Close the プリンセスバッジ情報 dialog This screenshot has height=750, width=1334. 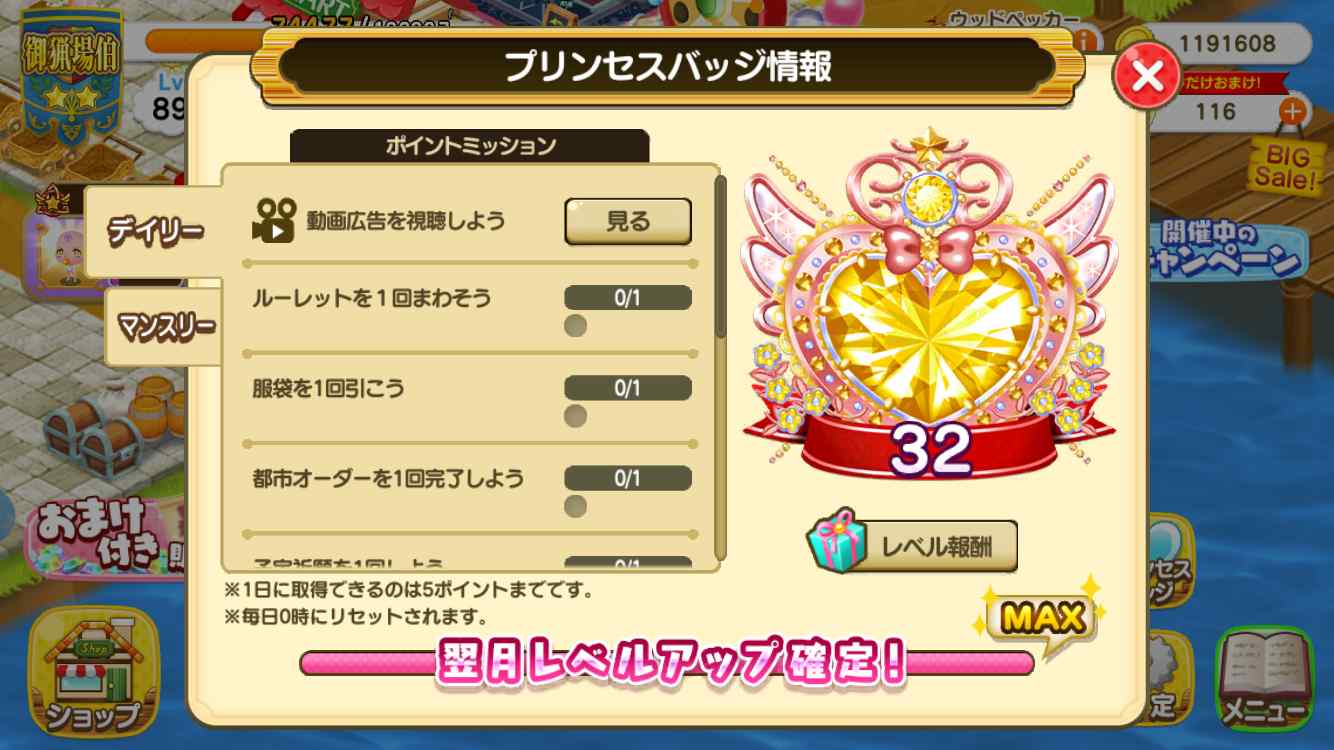point(1147,76)
